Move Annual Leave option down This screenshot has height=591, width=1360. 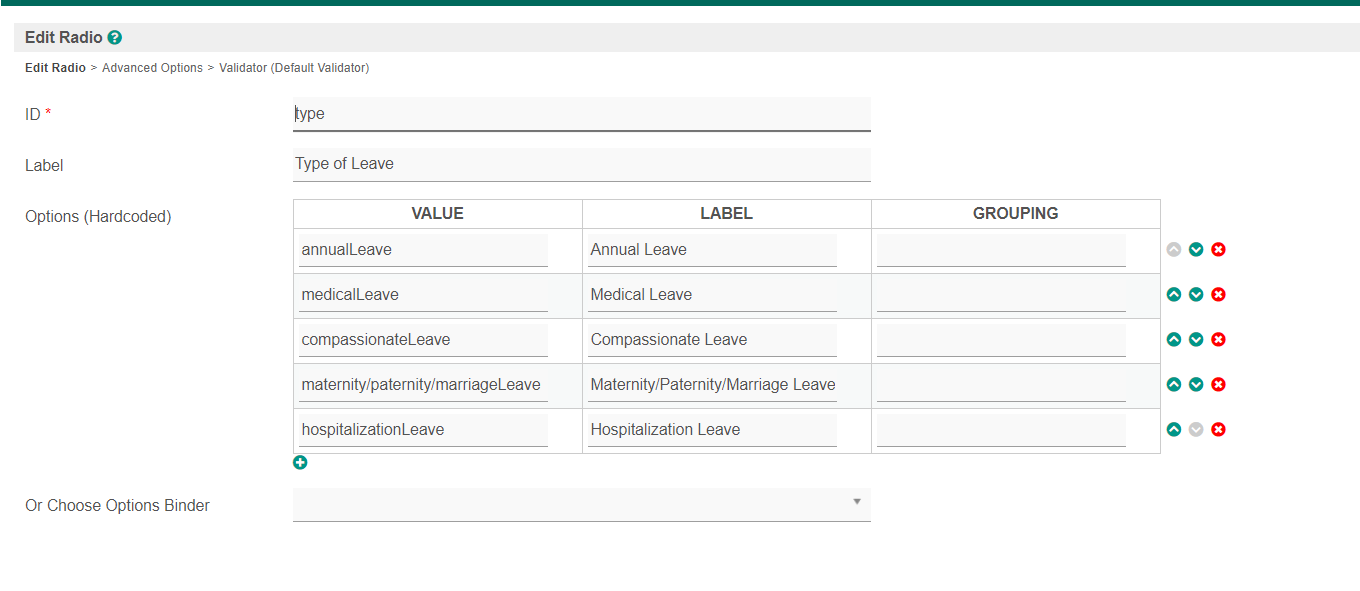(x=1196, y=249)
